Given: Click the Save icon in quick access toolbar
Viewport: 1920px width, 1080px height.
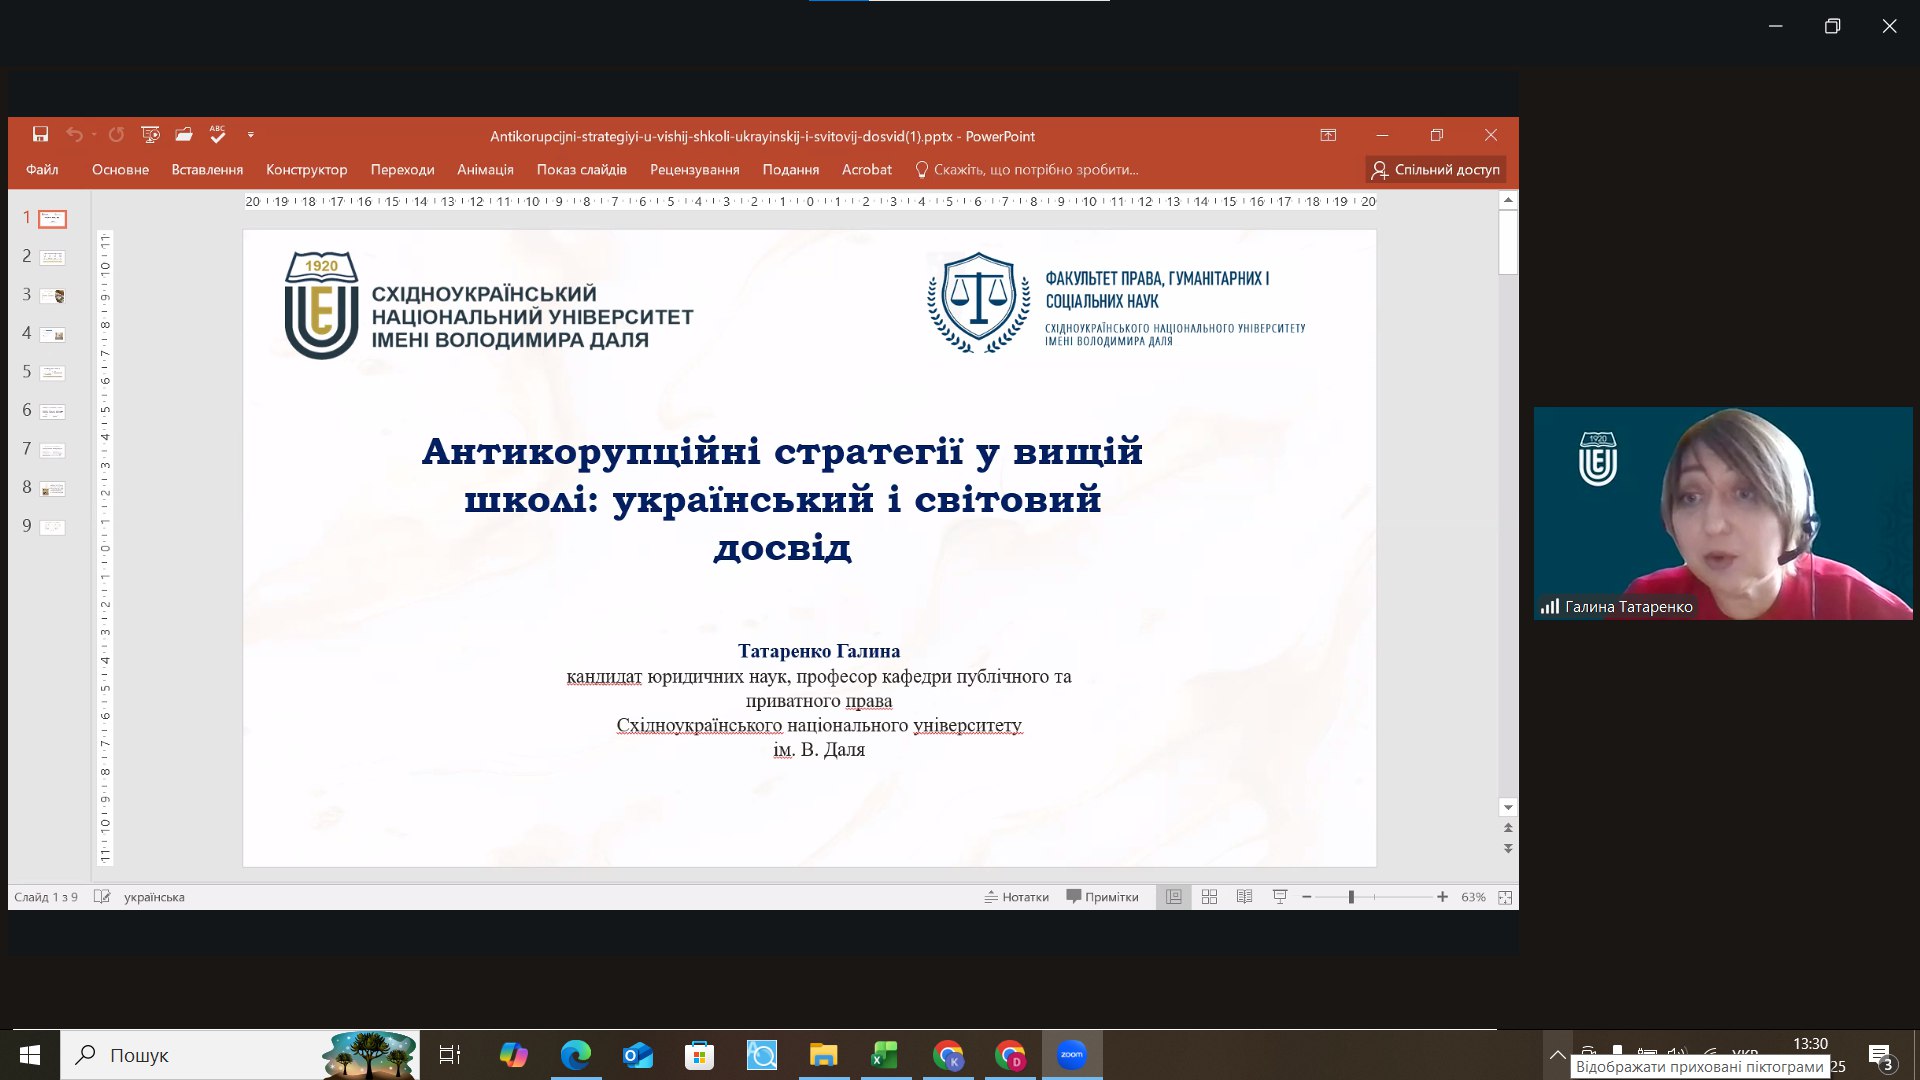Looking at the screenshot, I should 40,134.
